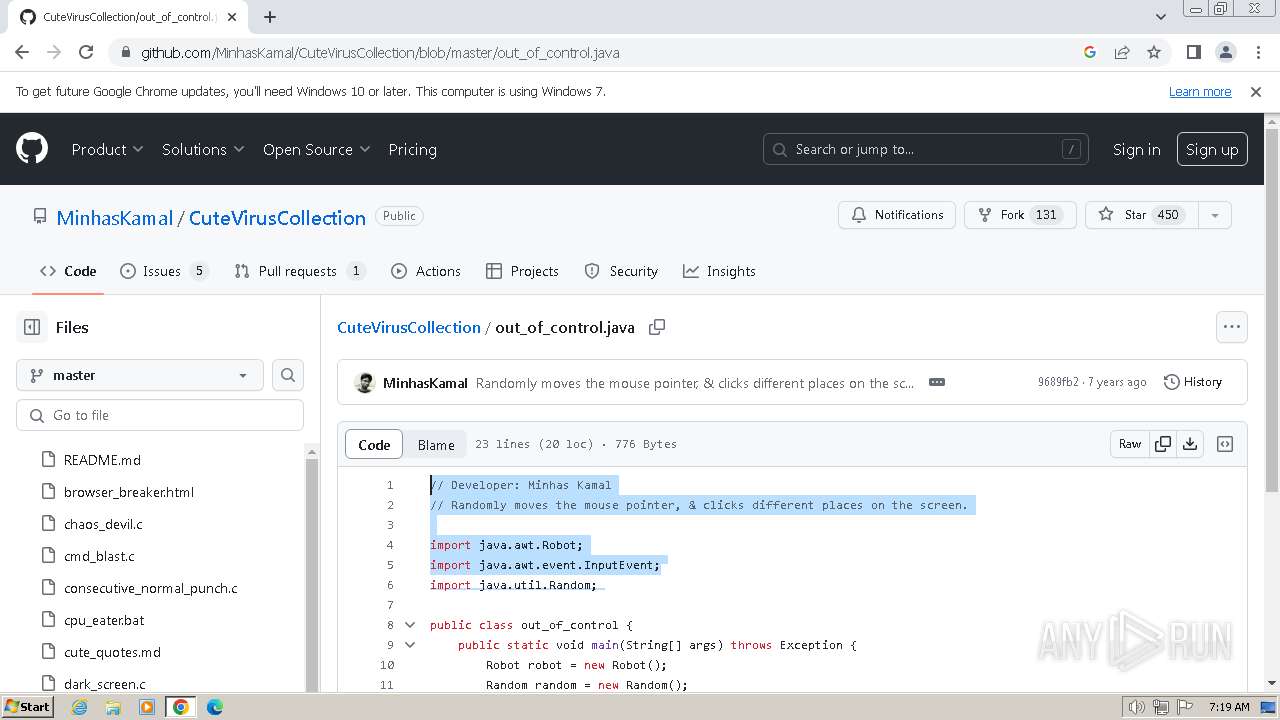Click the GitHub logo icon

(x=32, y=149)
